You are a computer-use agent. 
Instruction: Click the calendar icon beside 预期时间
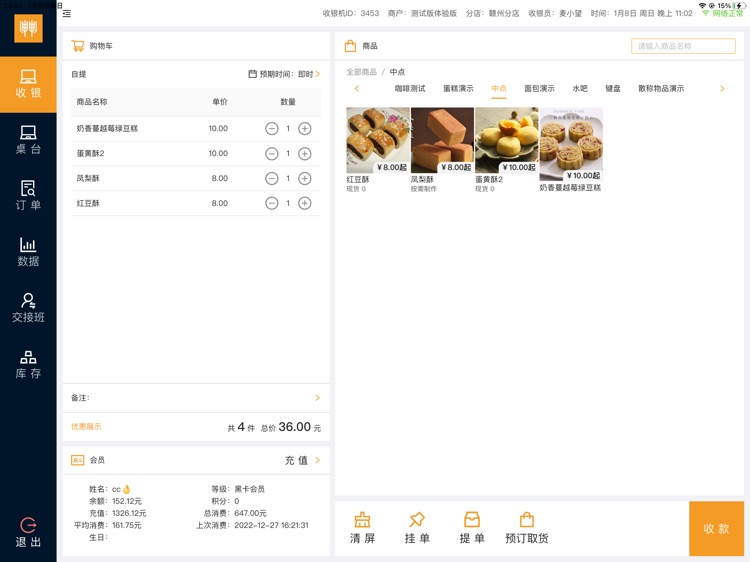(x=253, y=74)
